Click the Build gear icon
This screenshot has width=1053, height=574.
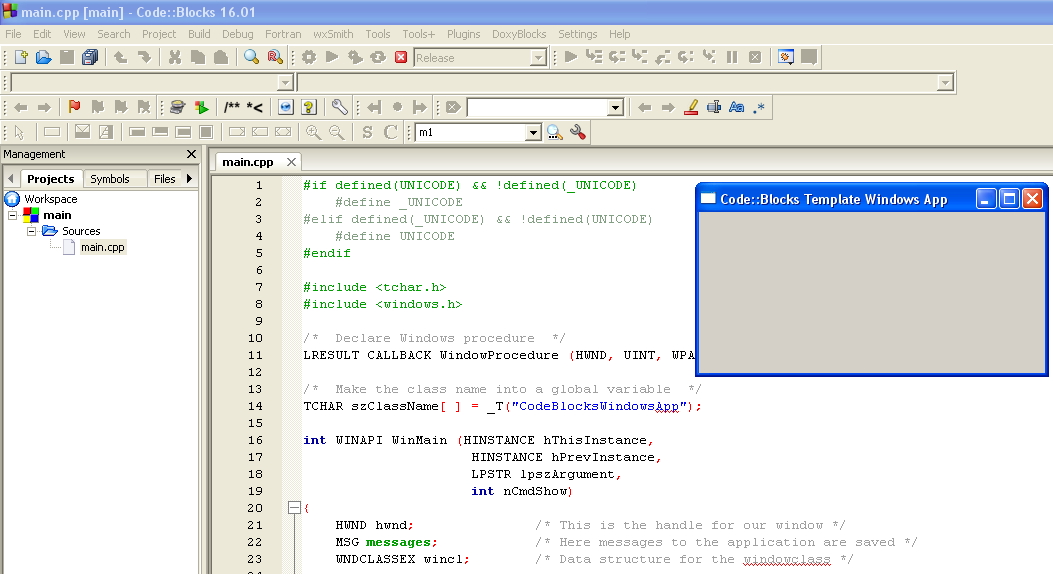coord(308,57)
